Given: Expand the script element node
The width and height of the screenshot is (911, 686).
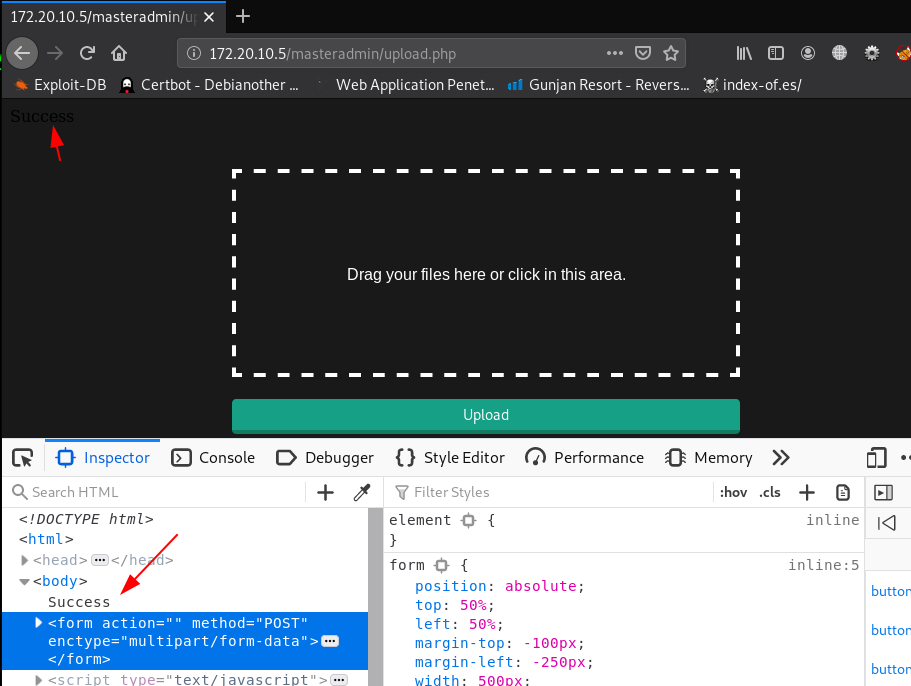Looking at the screenshot, I should pos(38,680).
